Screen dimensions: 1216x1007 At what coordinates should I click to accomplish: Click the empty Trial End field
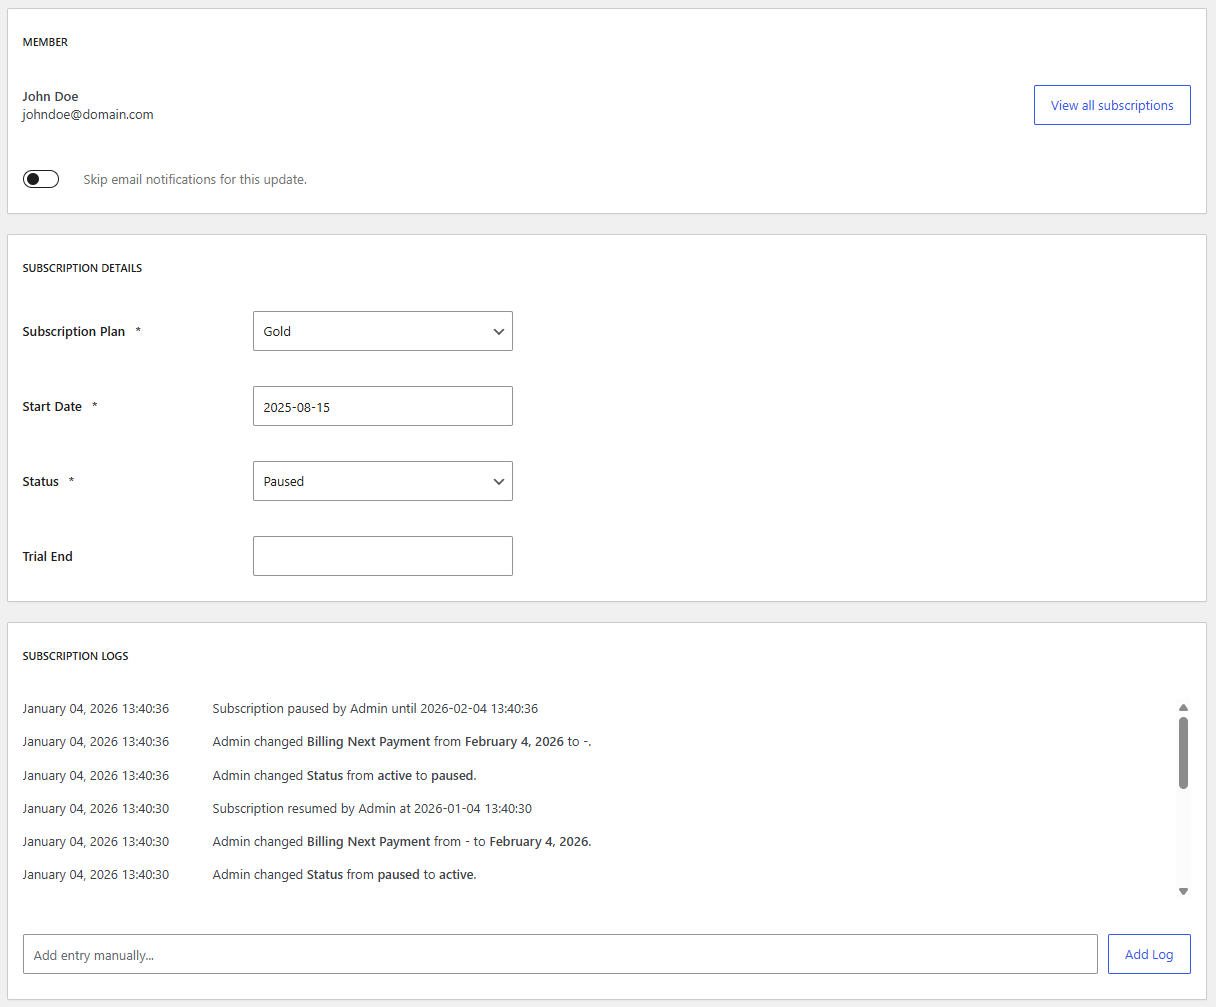coord(383,556)
